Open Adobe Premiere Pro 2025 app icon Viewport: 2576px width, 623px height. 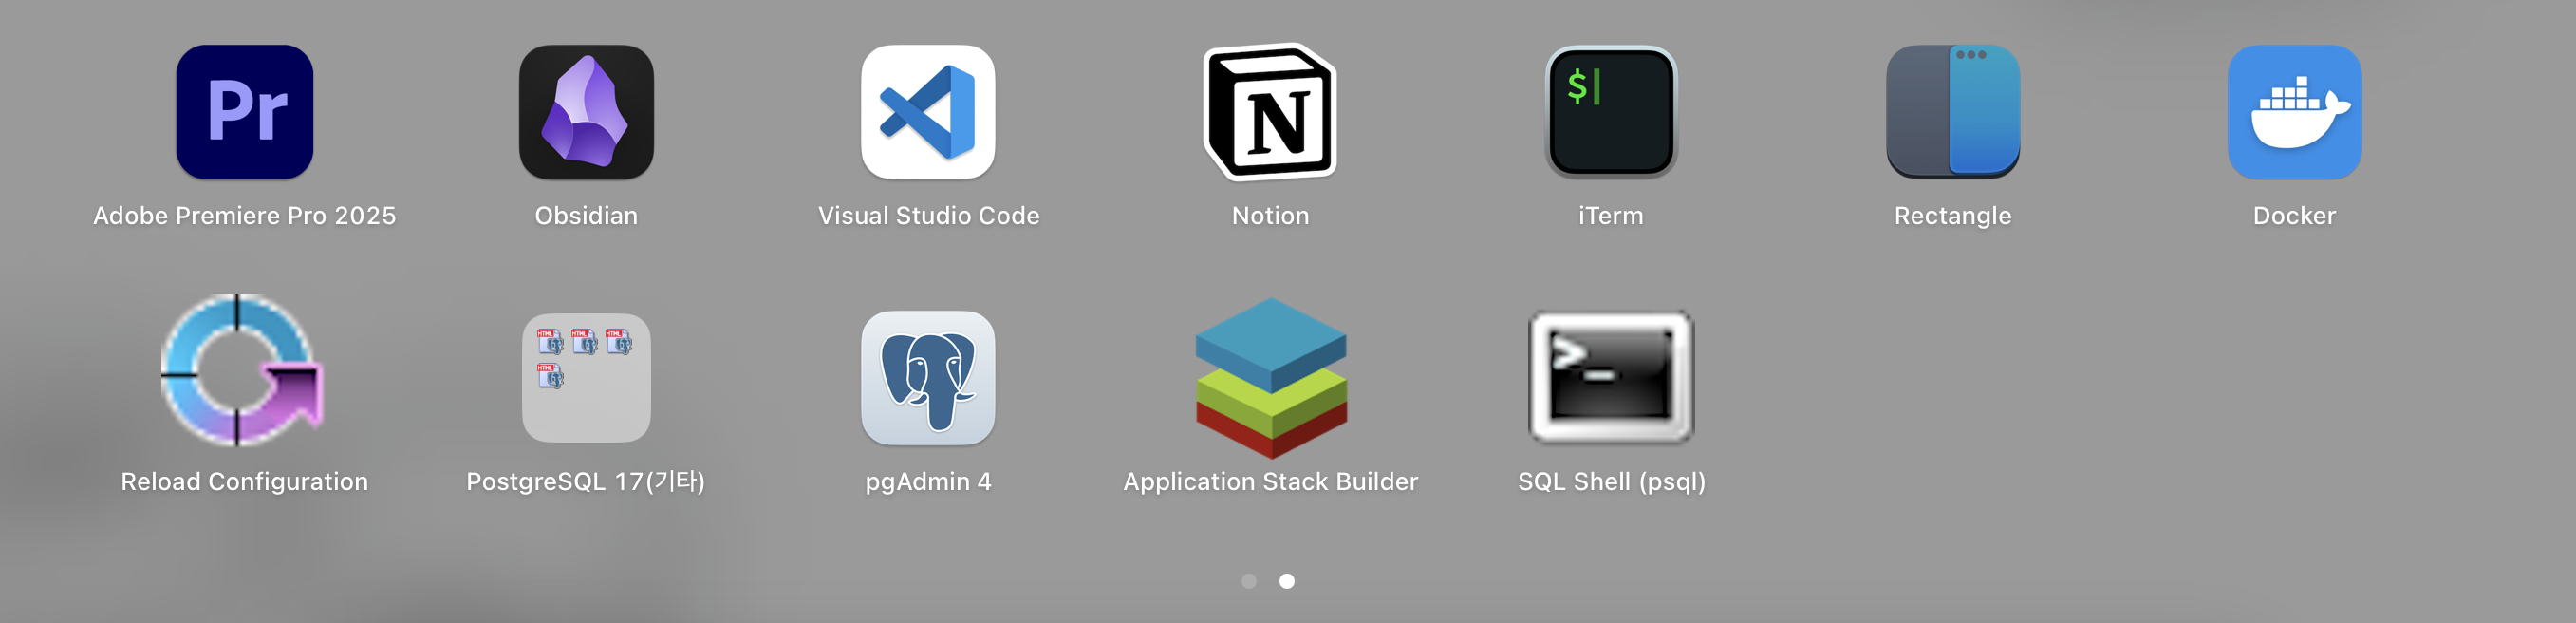click(x=244, y=112)
